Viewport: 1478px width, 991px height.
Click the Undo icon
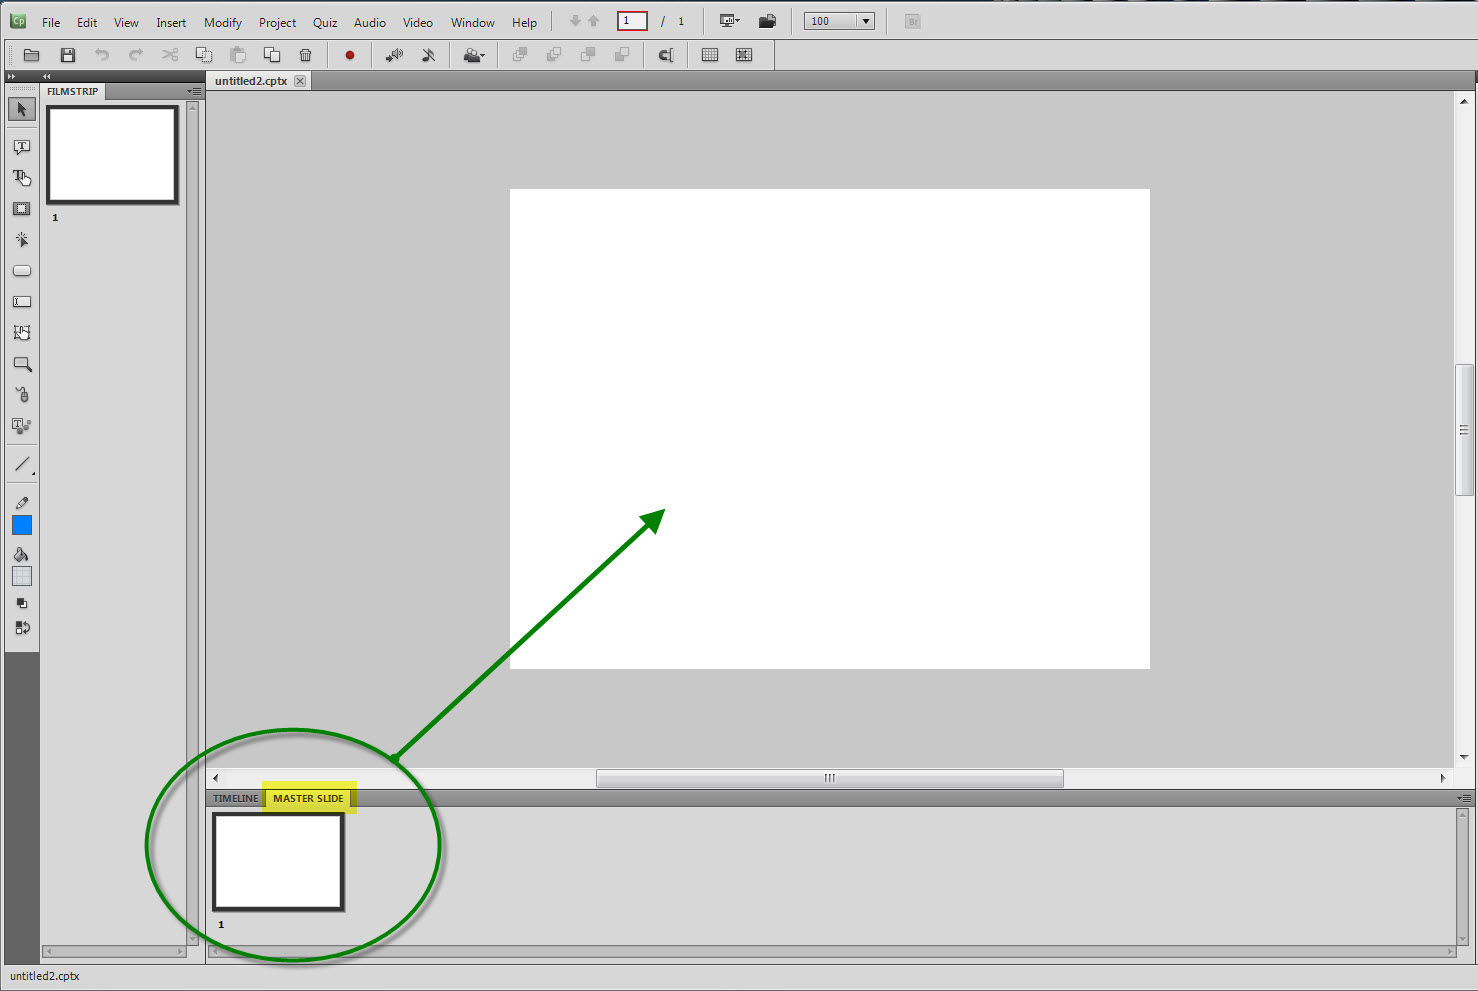(102, 55)
